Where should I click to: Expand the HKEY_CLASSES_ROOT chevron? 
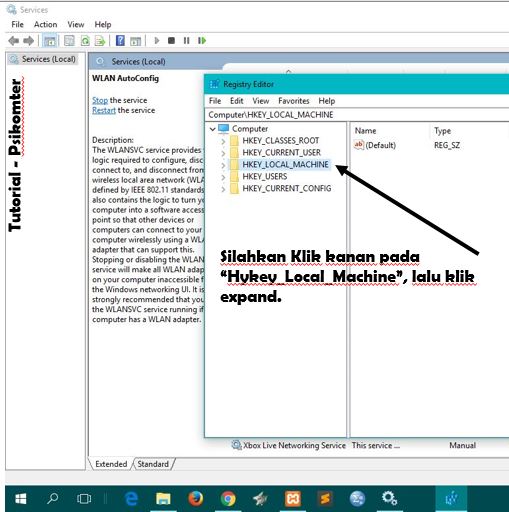click(223, 141)
